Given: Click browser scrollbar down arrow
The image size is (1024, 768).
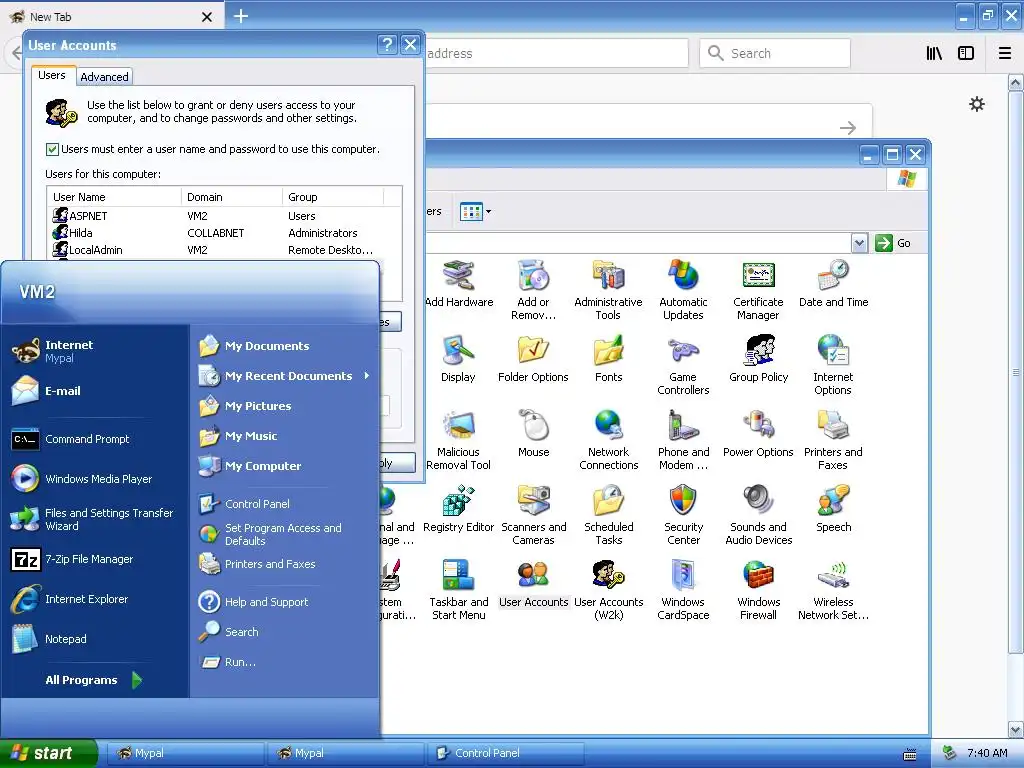Looking at the screenshot, I should pos(1015,729).
